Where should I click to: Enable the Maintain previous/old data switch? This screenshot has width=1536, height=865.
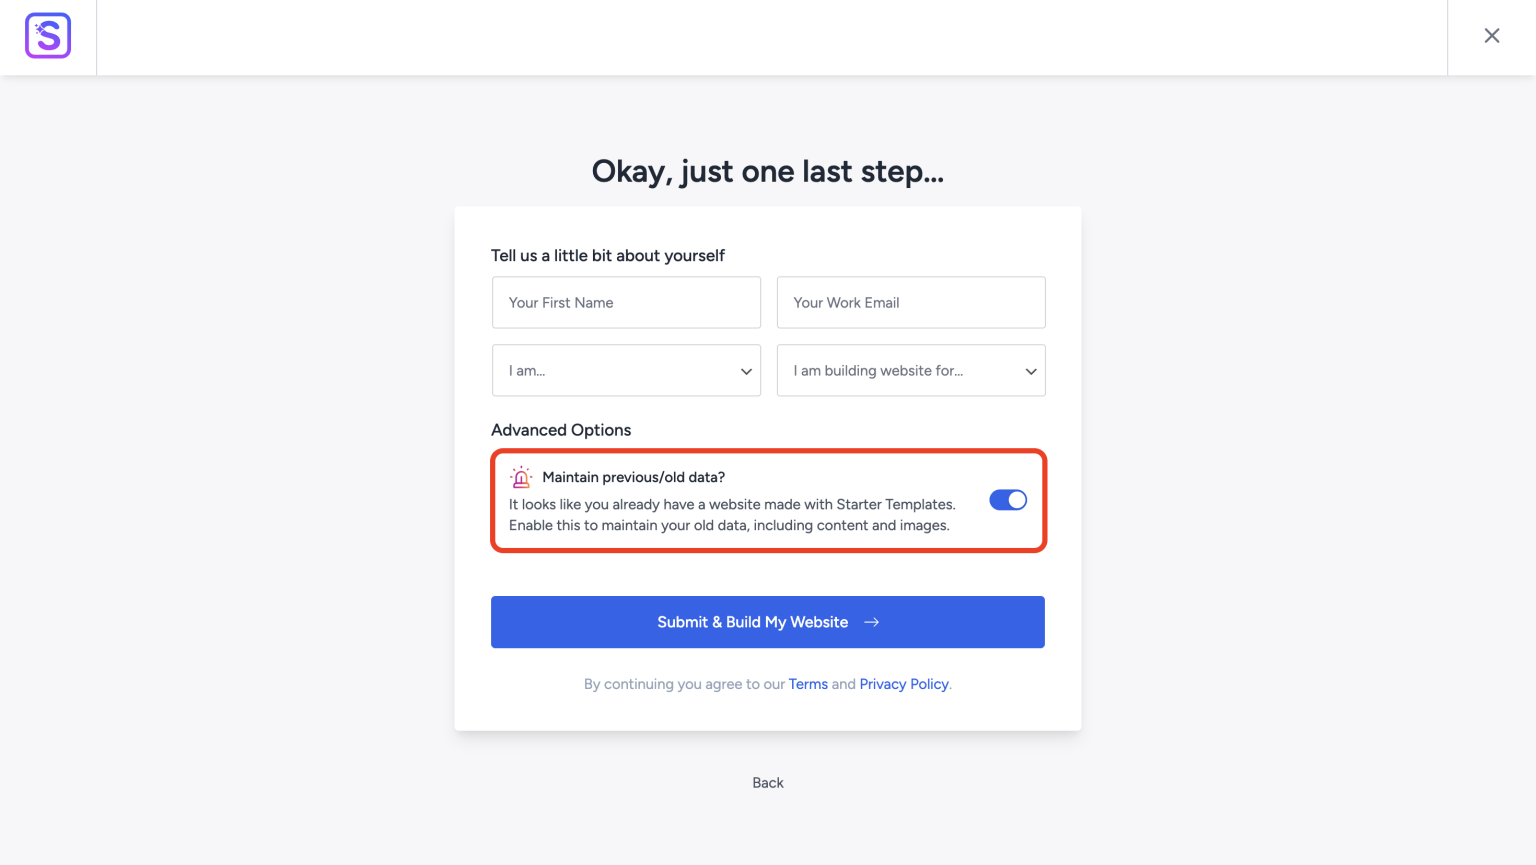click(x=1008, y=499)
